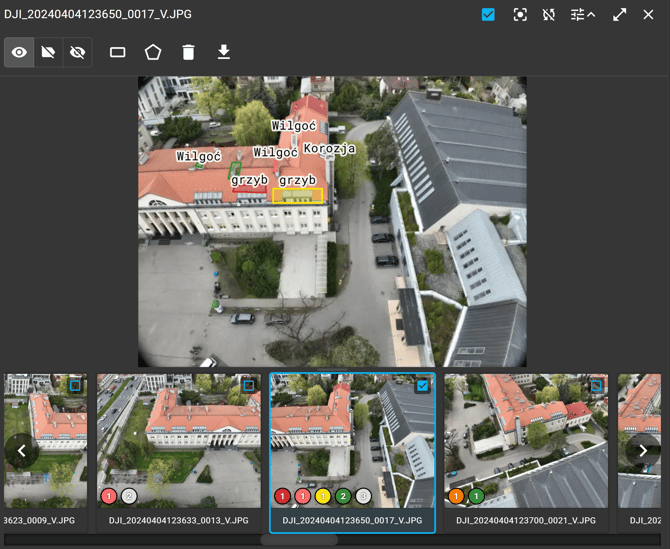Viewport: 670px width, 549px height.
Task: Uncheck the checkbox on thumbnail 0017_V.JPG
Action: pyautogui.click(x=422, y=386)
